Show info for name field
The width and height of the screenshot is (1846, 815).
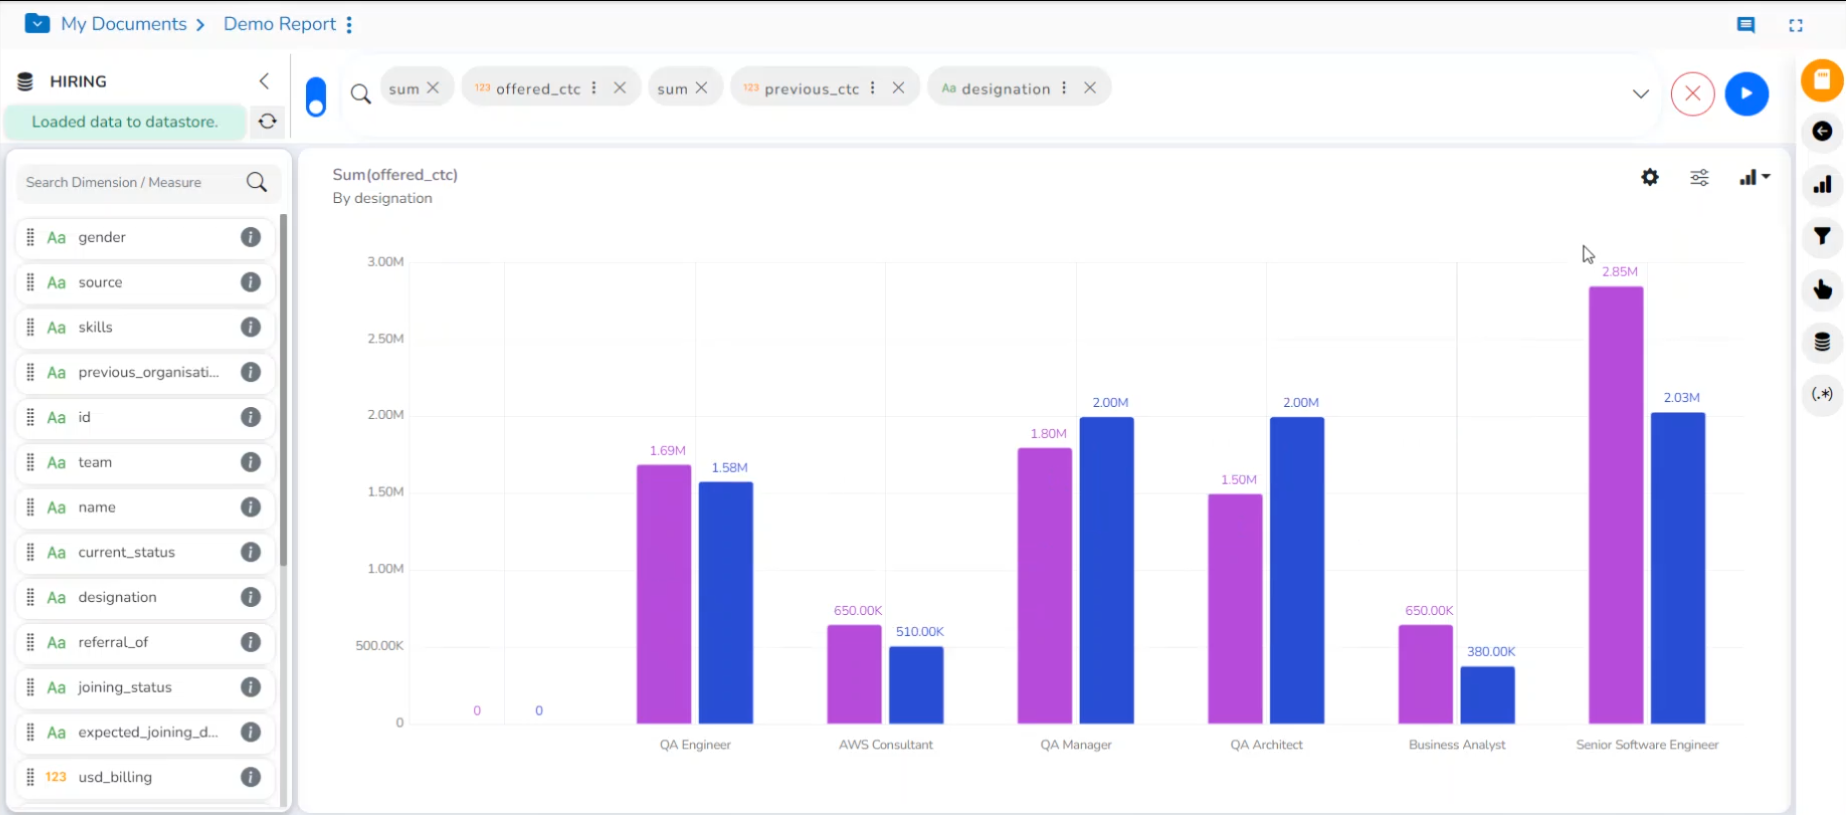click(x=251, y=507)
